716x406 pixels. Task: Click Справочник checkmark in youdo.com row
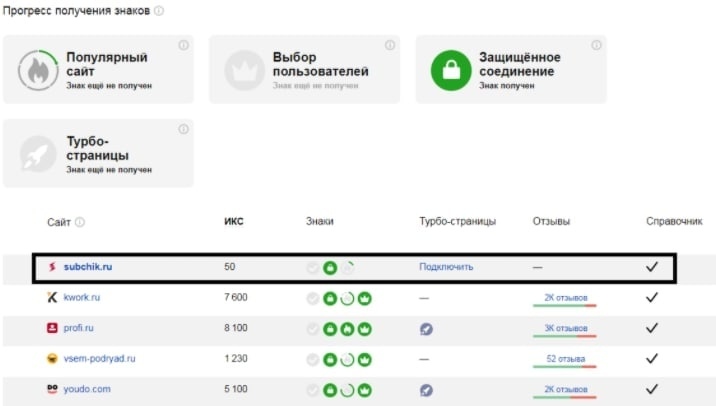pyautogui.click(x=652, y=389)
